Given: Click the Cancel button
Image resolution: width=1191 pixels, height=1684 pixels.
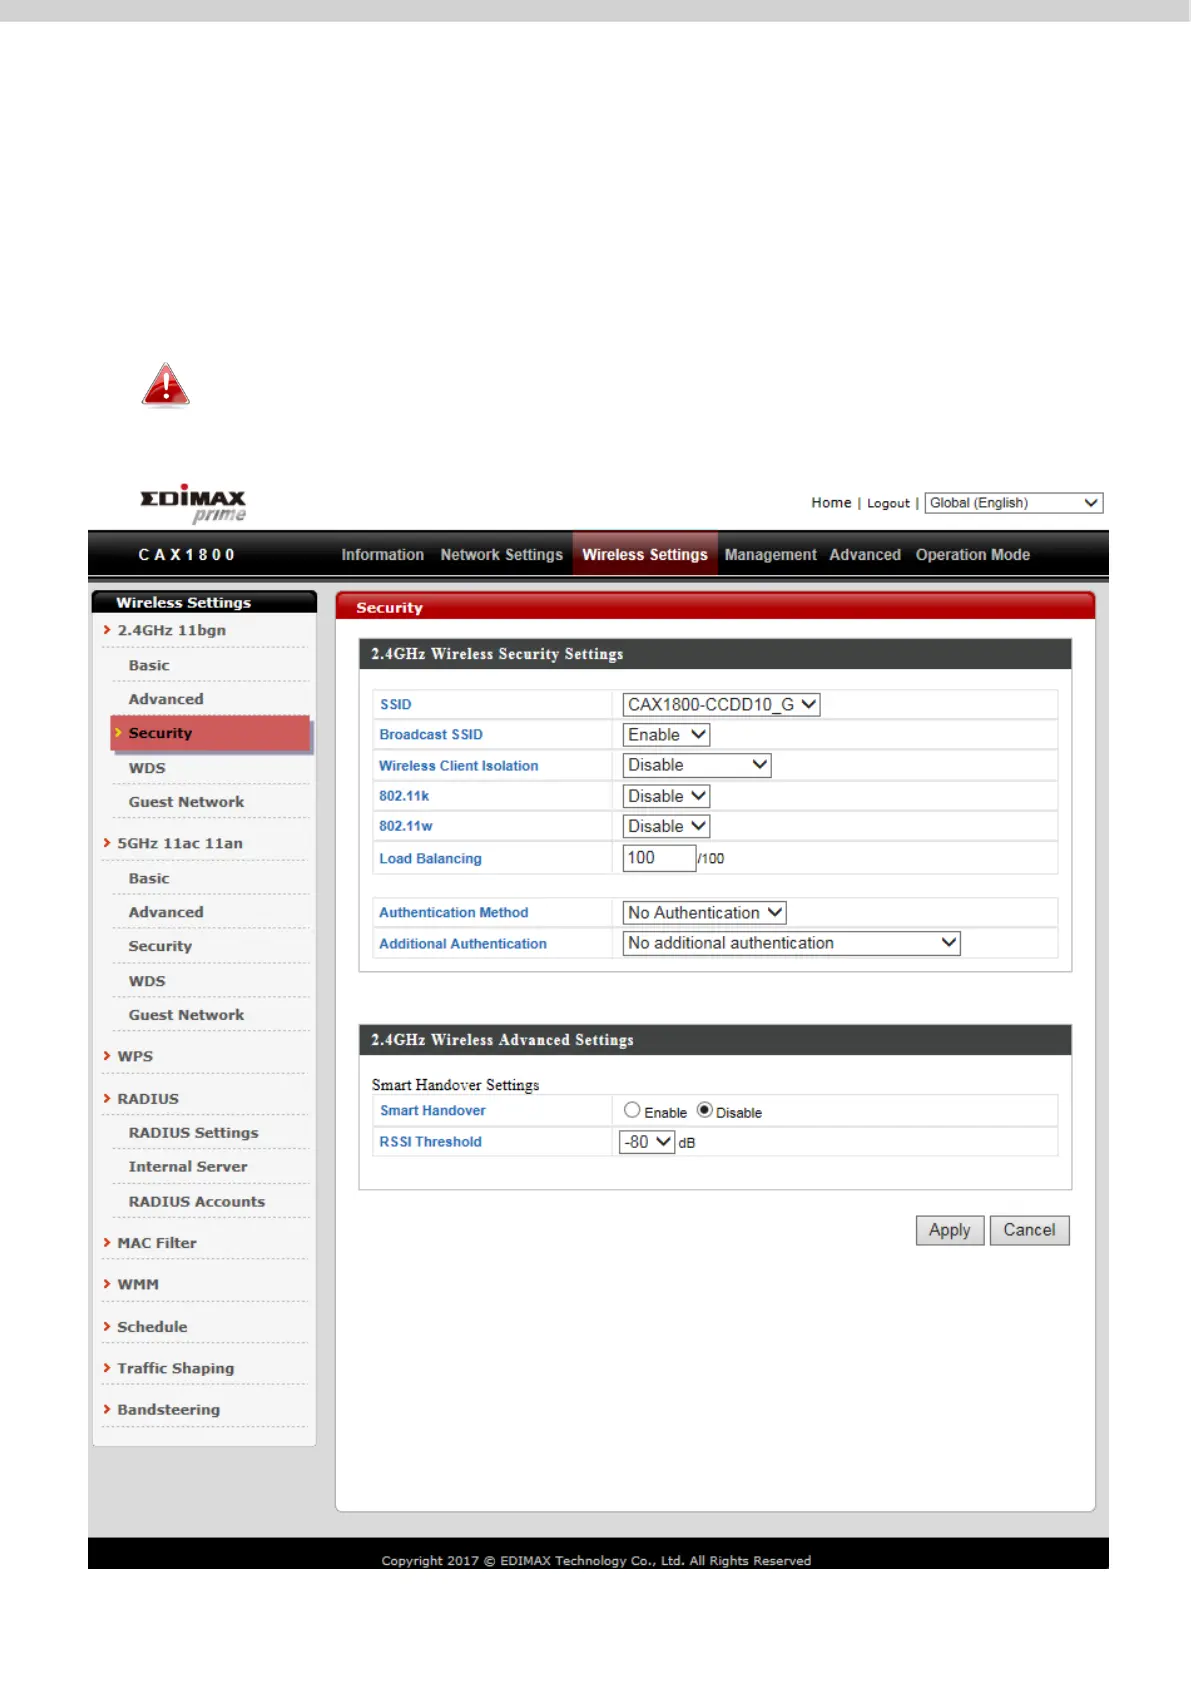Looking at the screenshot, I should 1029,1230.
